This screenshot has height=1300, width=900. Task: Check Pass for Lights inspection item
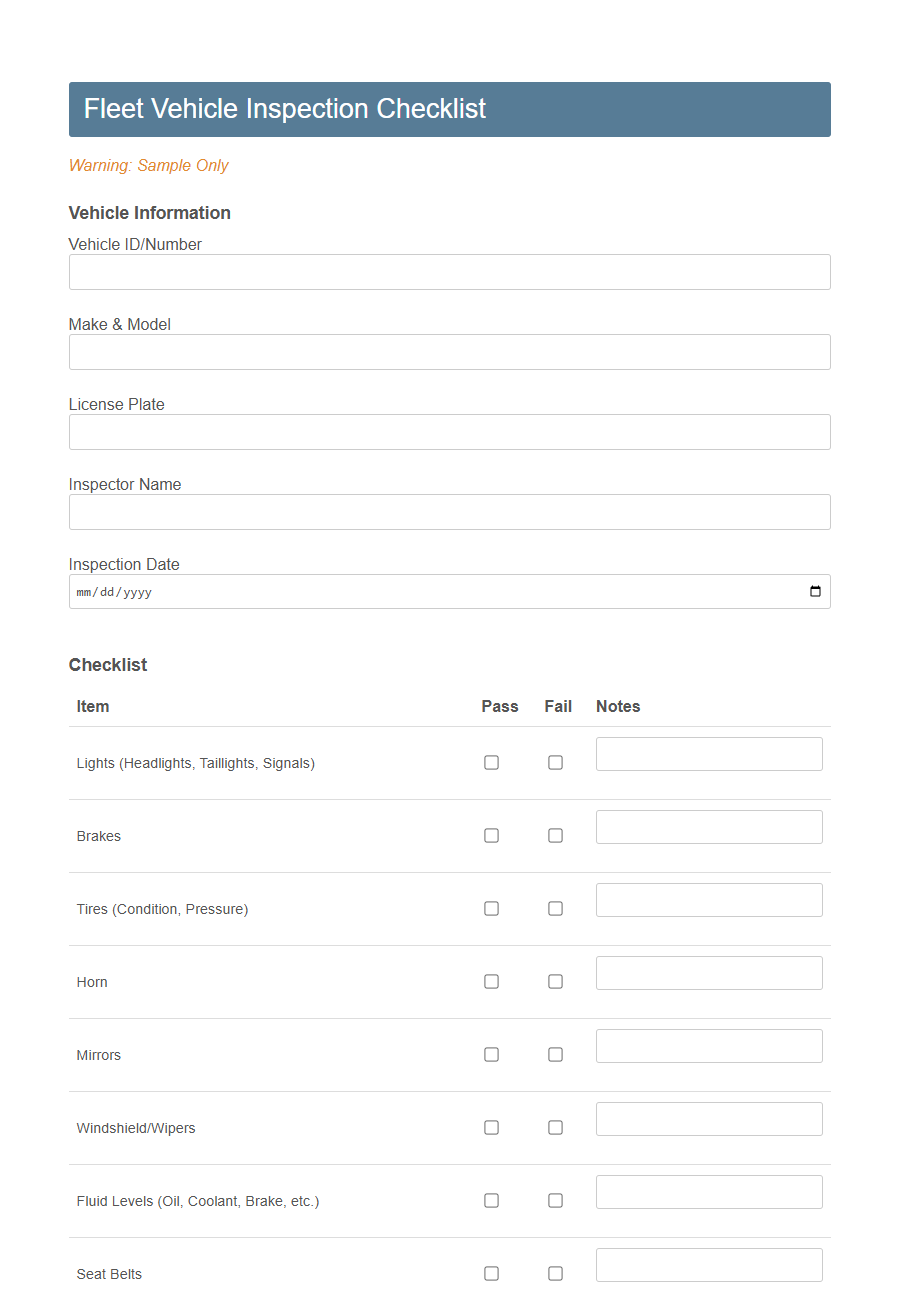coord(491,762)
